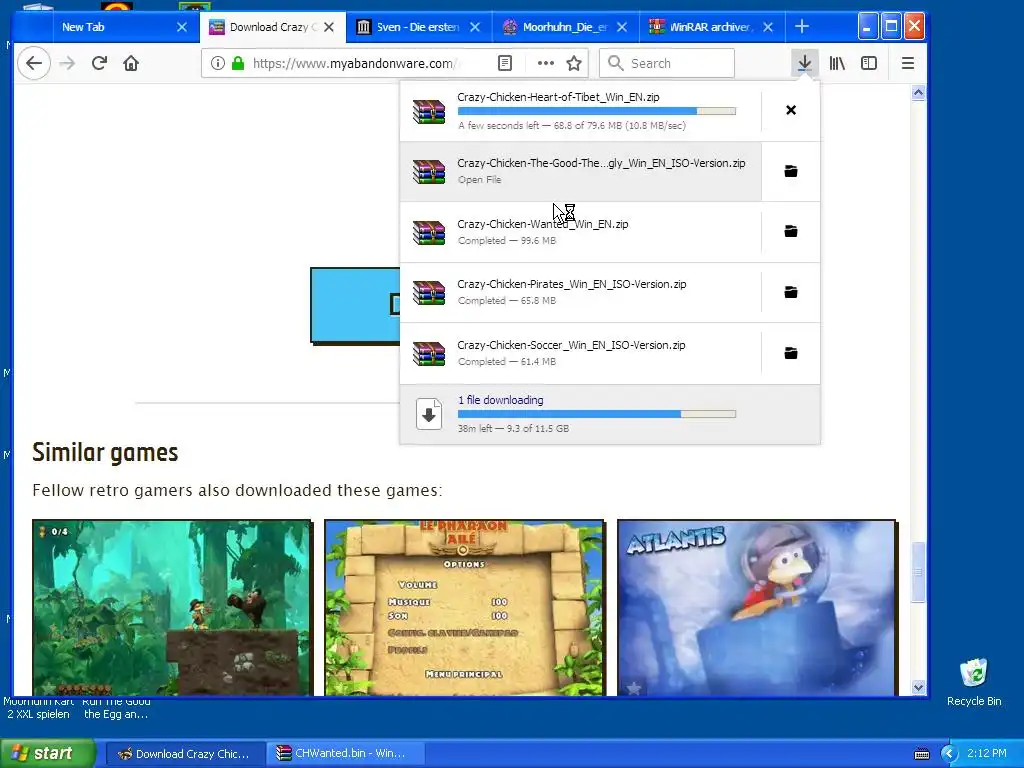Screen dimensions: 1024x768
Task: Click the Search box in toolbar
Action: tap(667, 63)
